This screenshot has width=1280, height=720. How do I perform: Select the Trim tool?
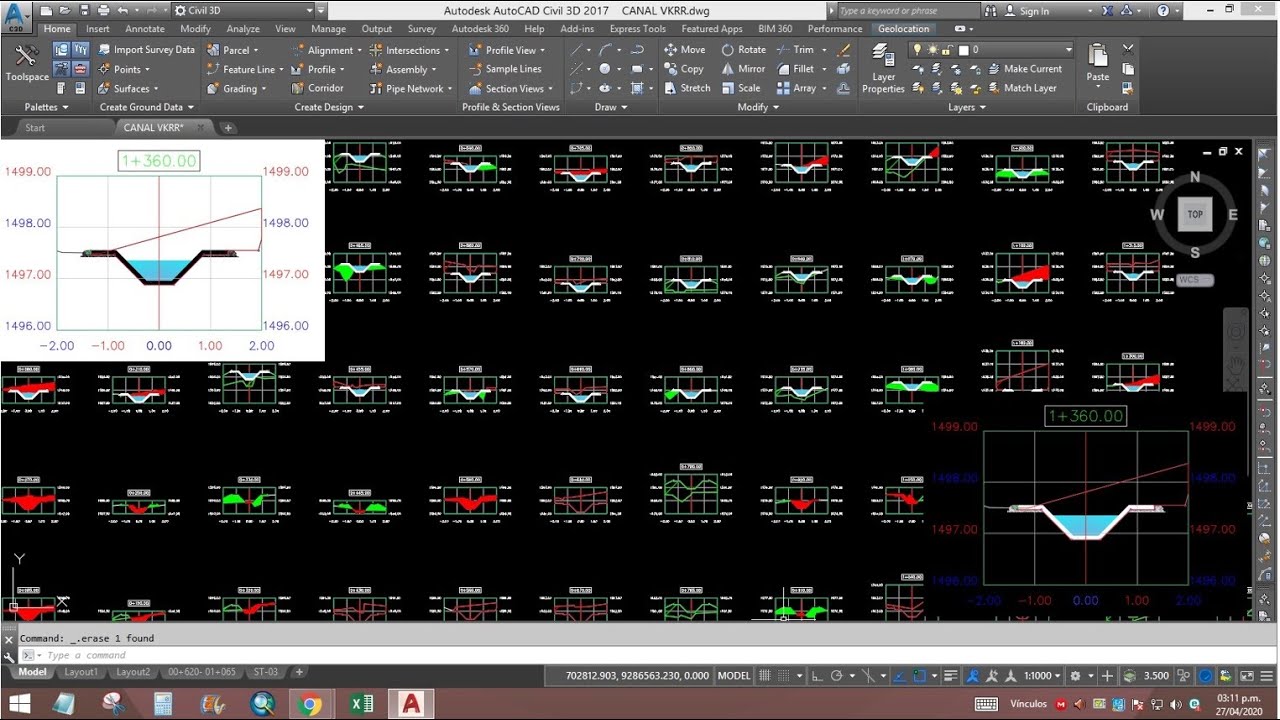795,49
